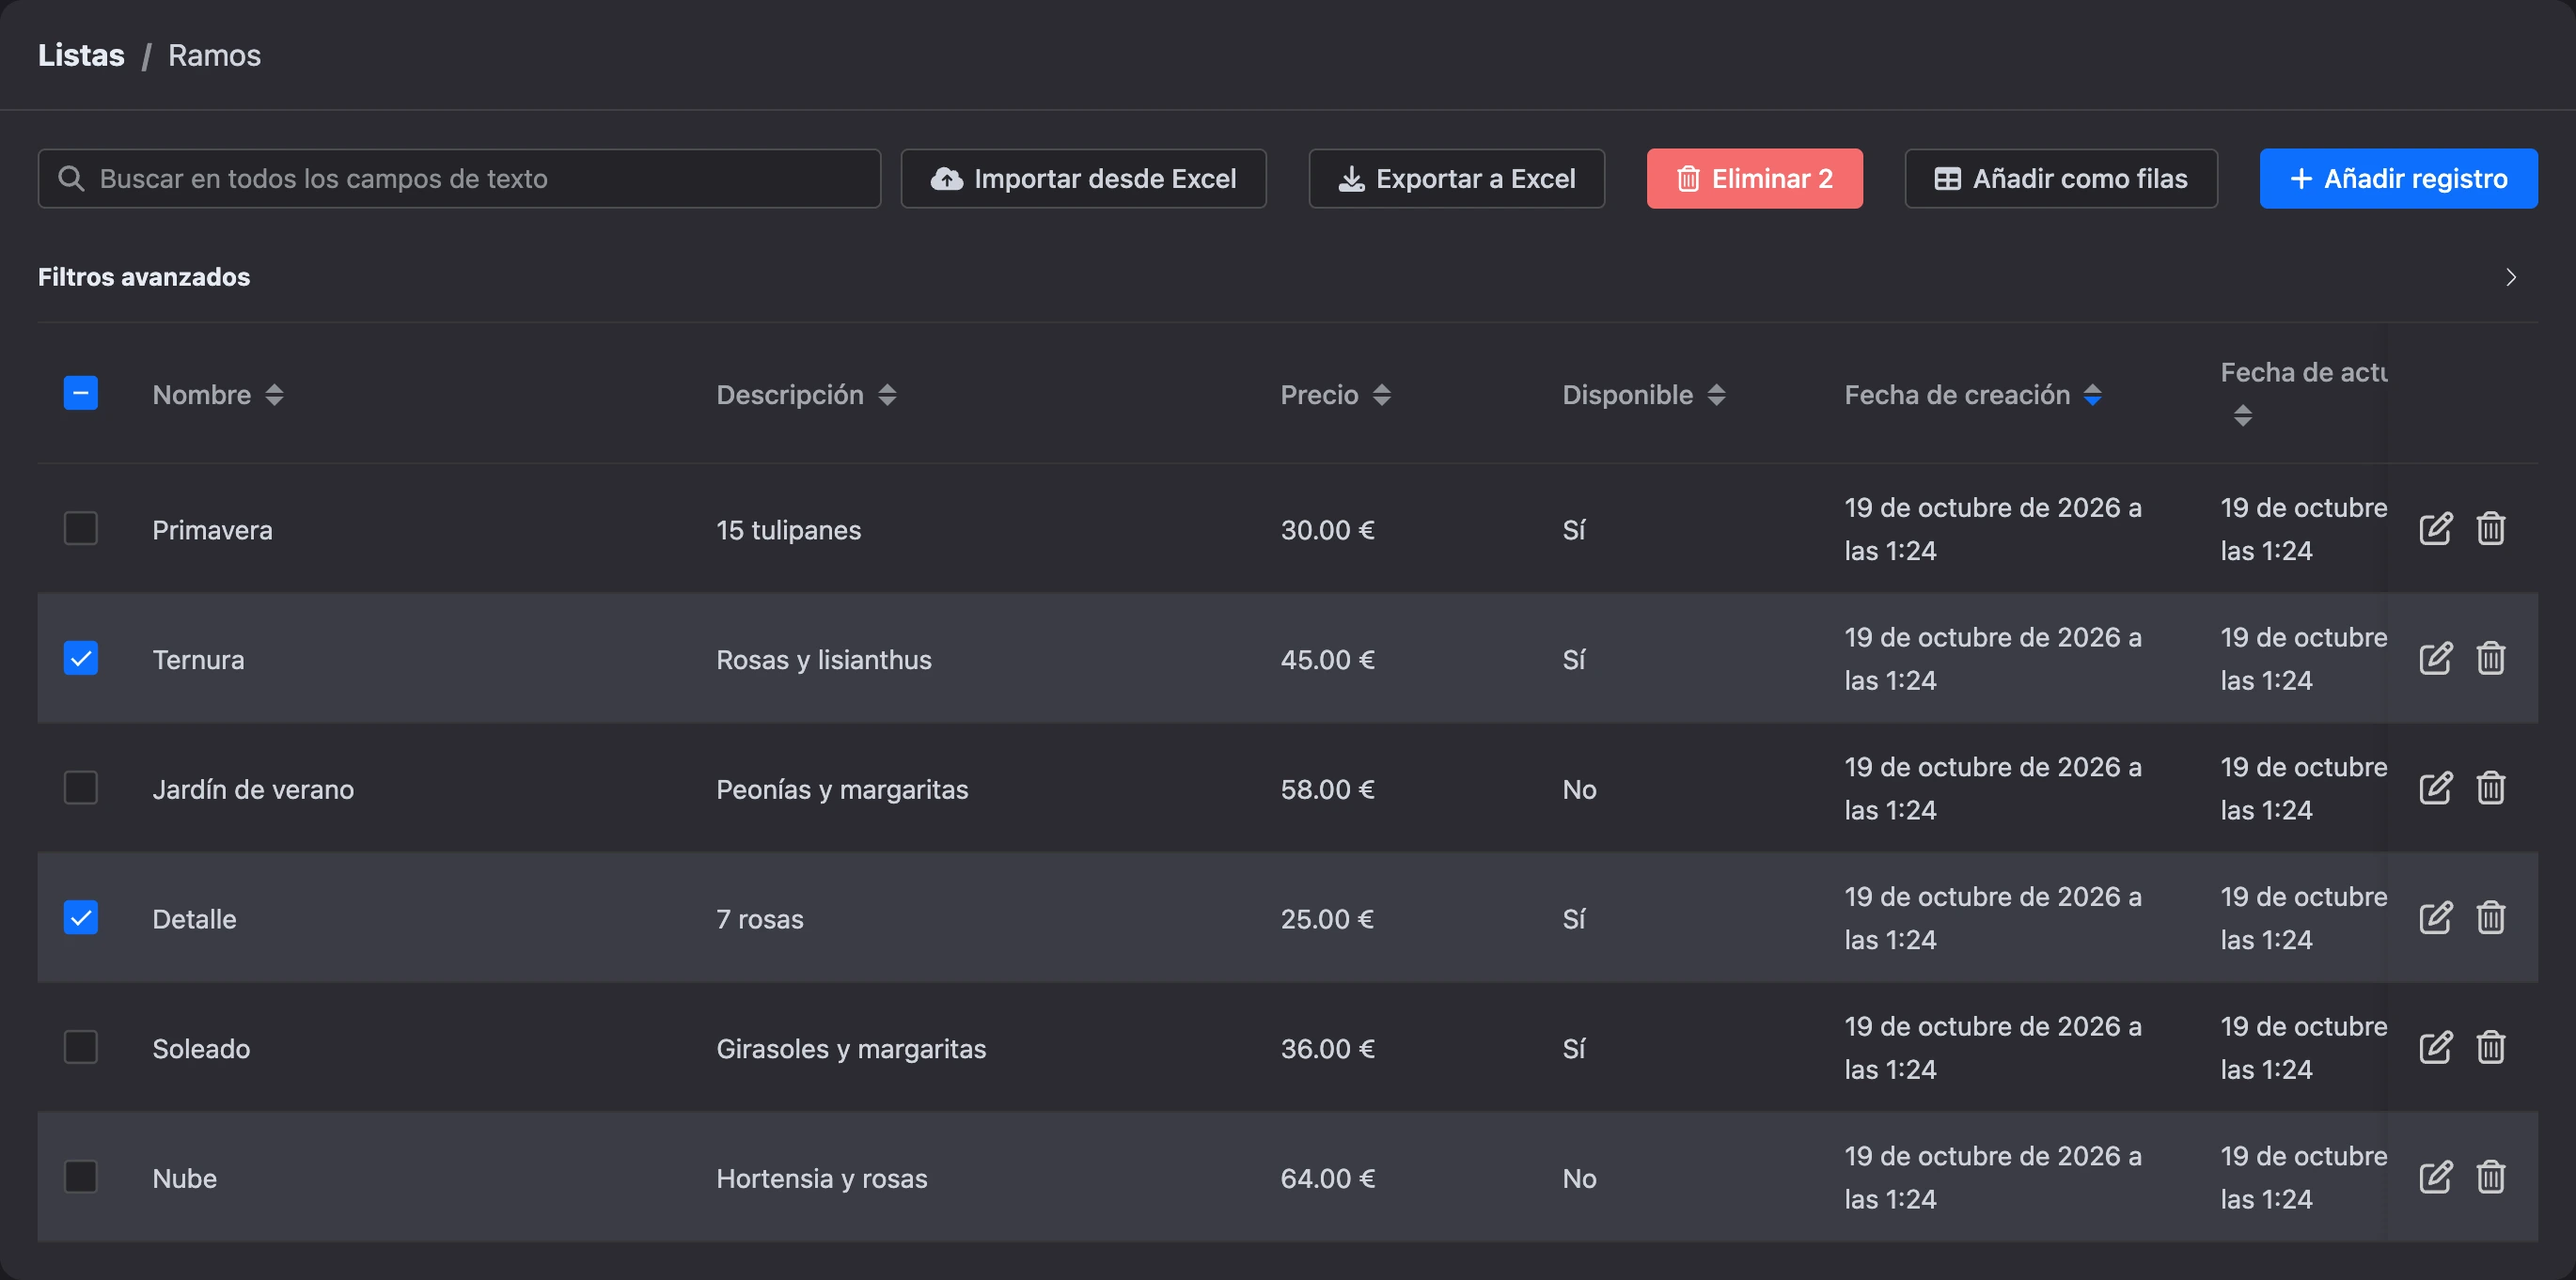Image resolution: width=2576 pixels, height=1280 pixels.
Task: Click 'Girasoles y margaritas' cell
Action: [x=850, y=1049]
